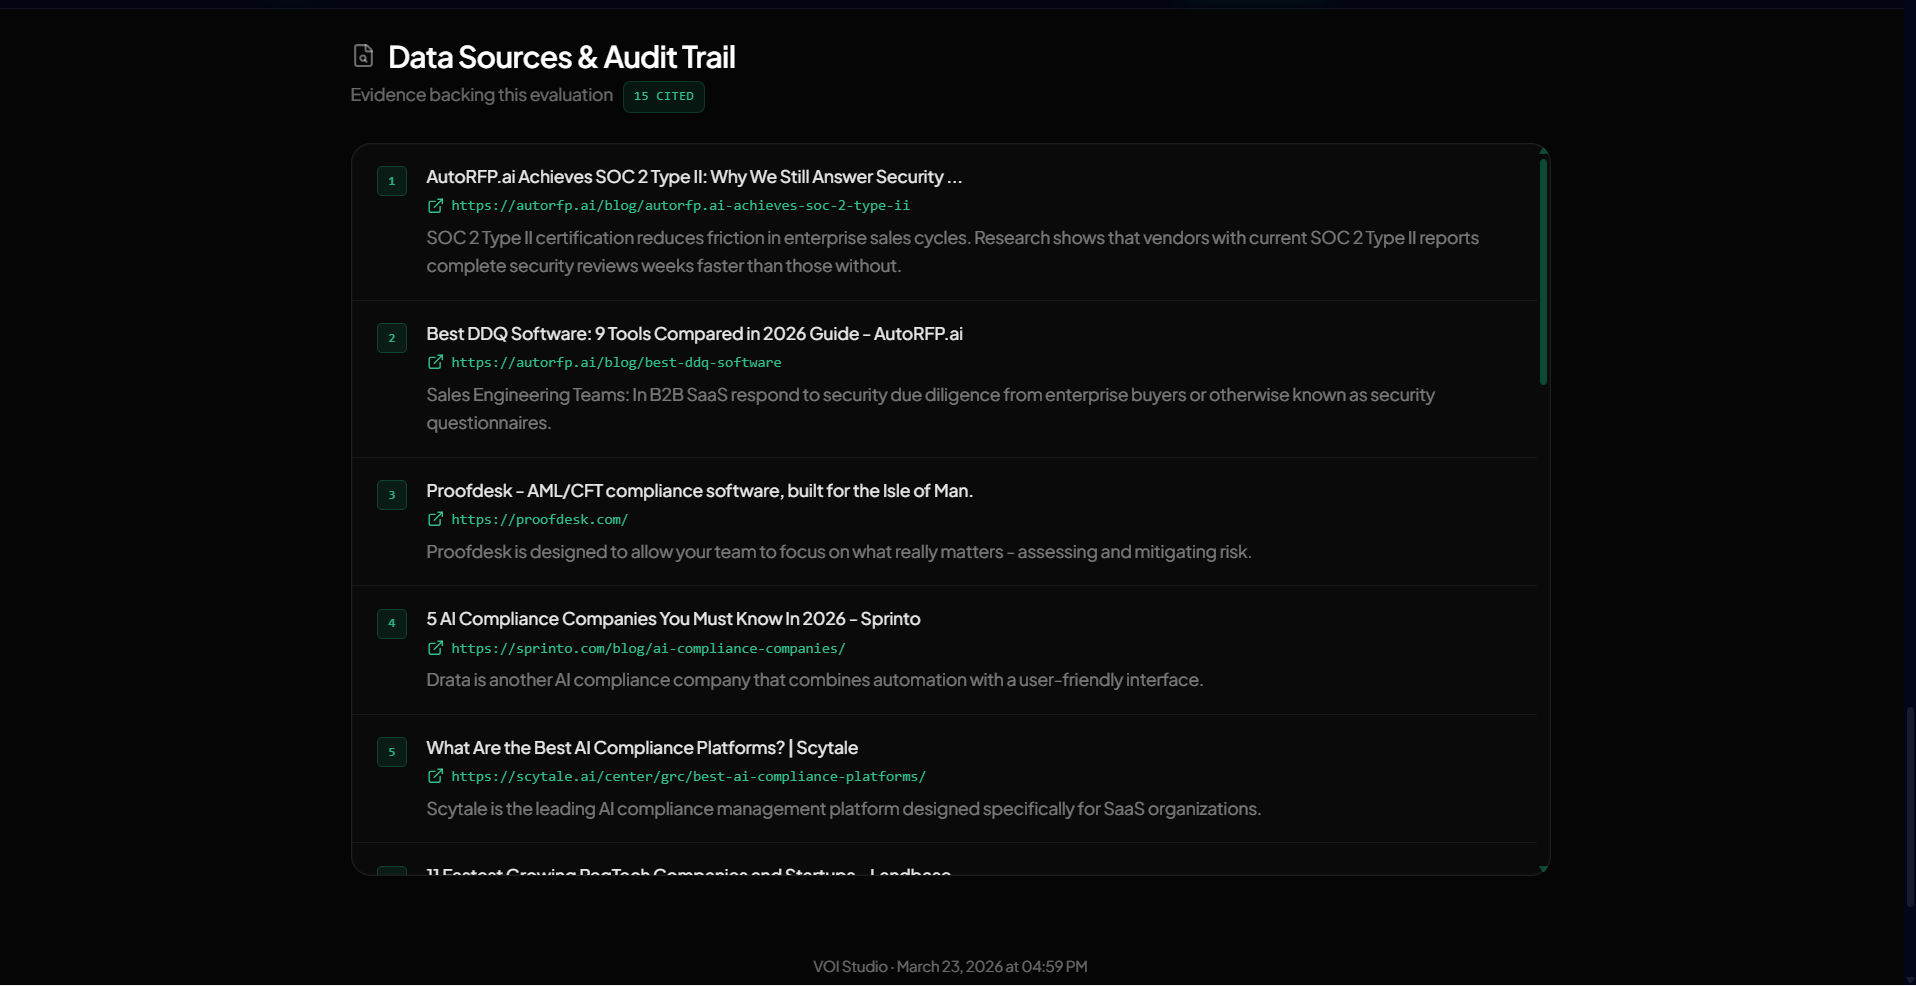Click the external link icon for best-ddq-software source

[x=436, y=363]
